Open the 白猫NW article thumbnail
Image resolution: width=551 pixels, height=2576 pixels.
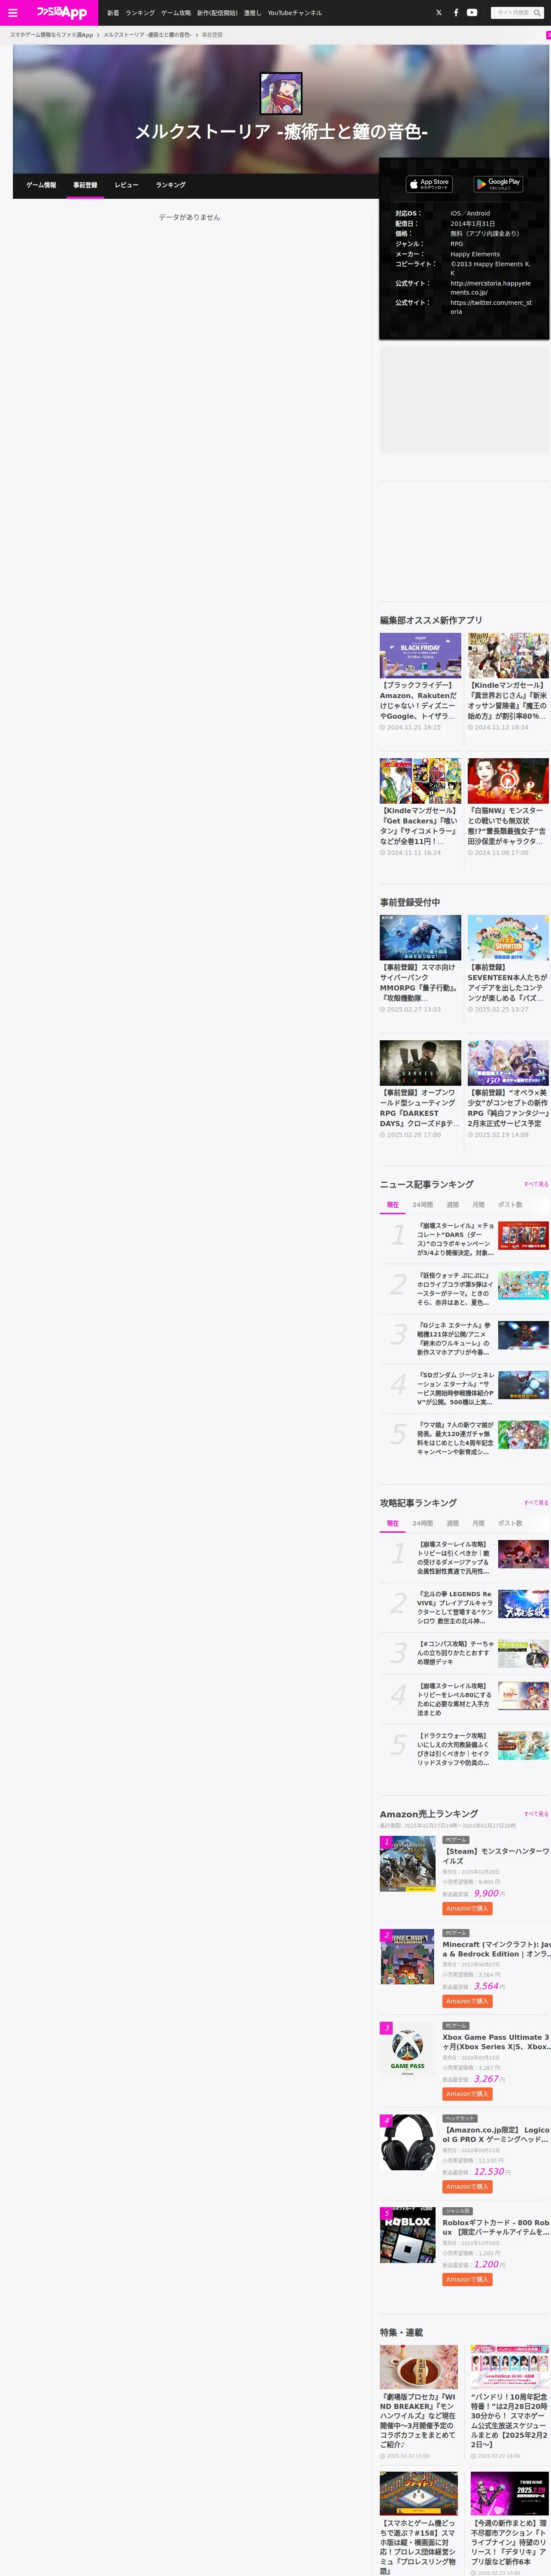[508, 781]
